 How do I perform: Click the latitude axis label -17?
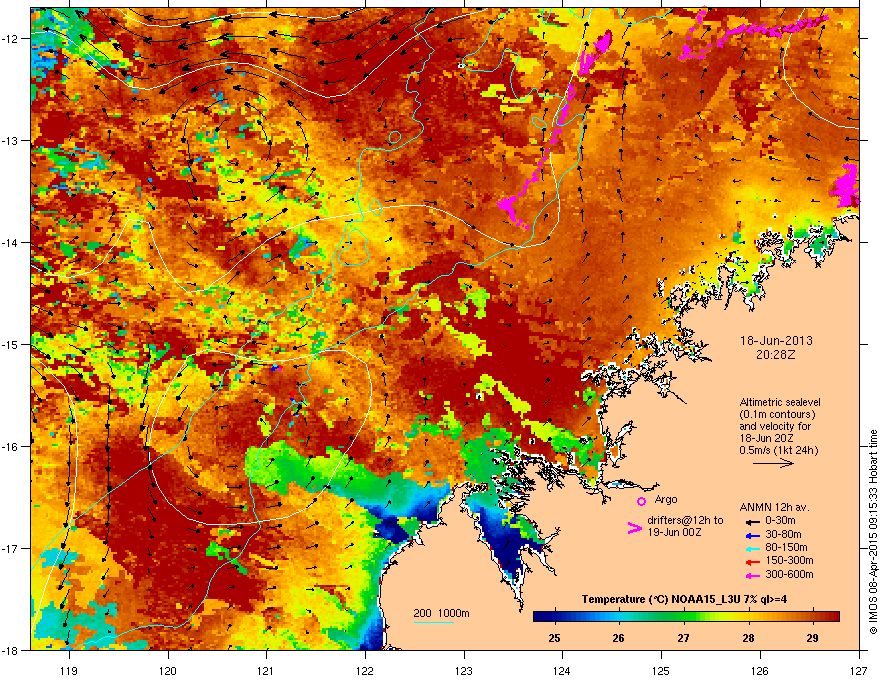pyautogui.click(x=10, y=548)
